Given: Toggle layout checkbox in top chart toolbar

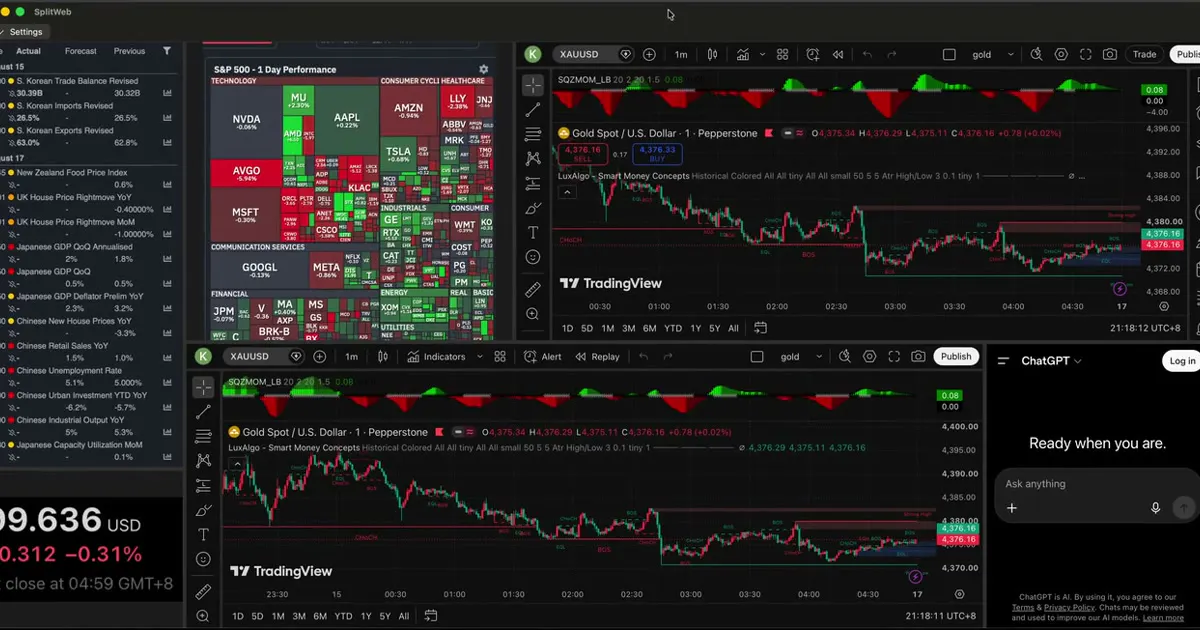Looking at the screenshot, I should coord(949,54).
